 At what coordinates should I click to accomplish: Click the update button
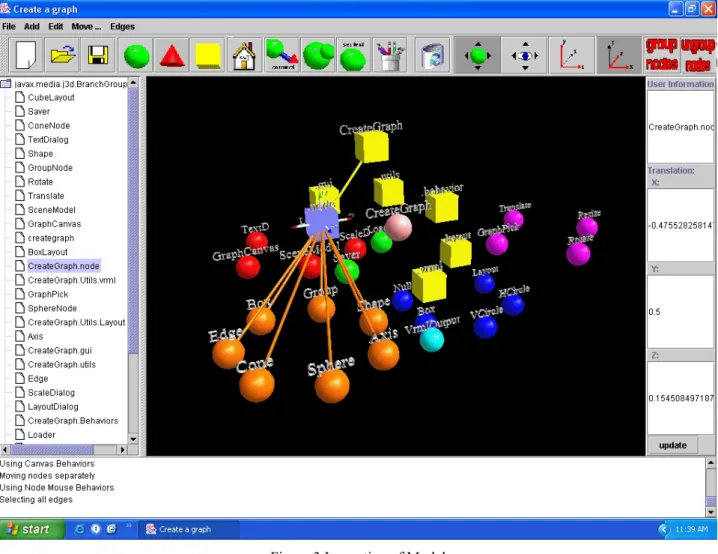click(673, 445)
